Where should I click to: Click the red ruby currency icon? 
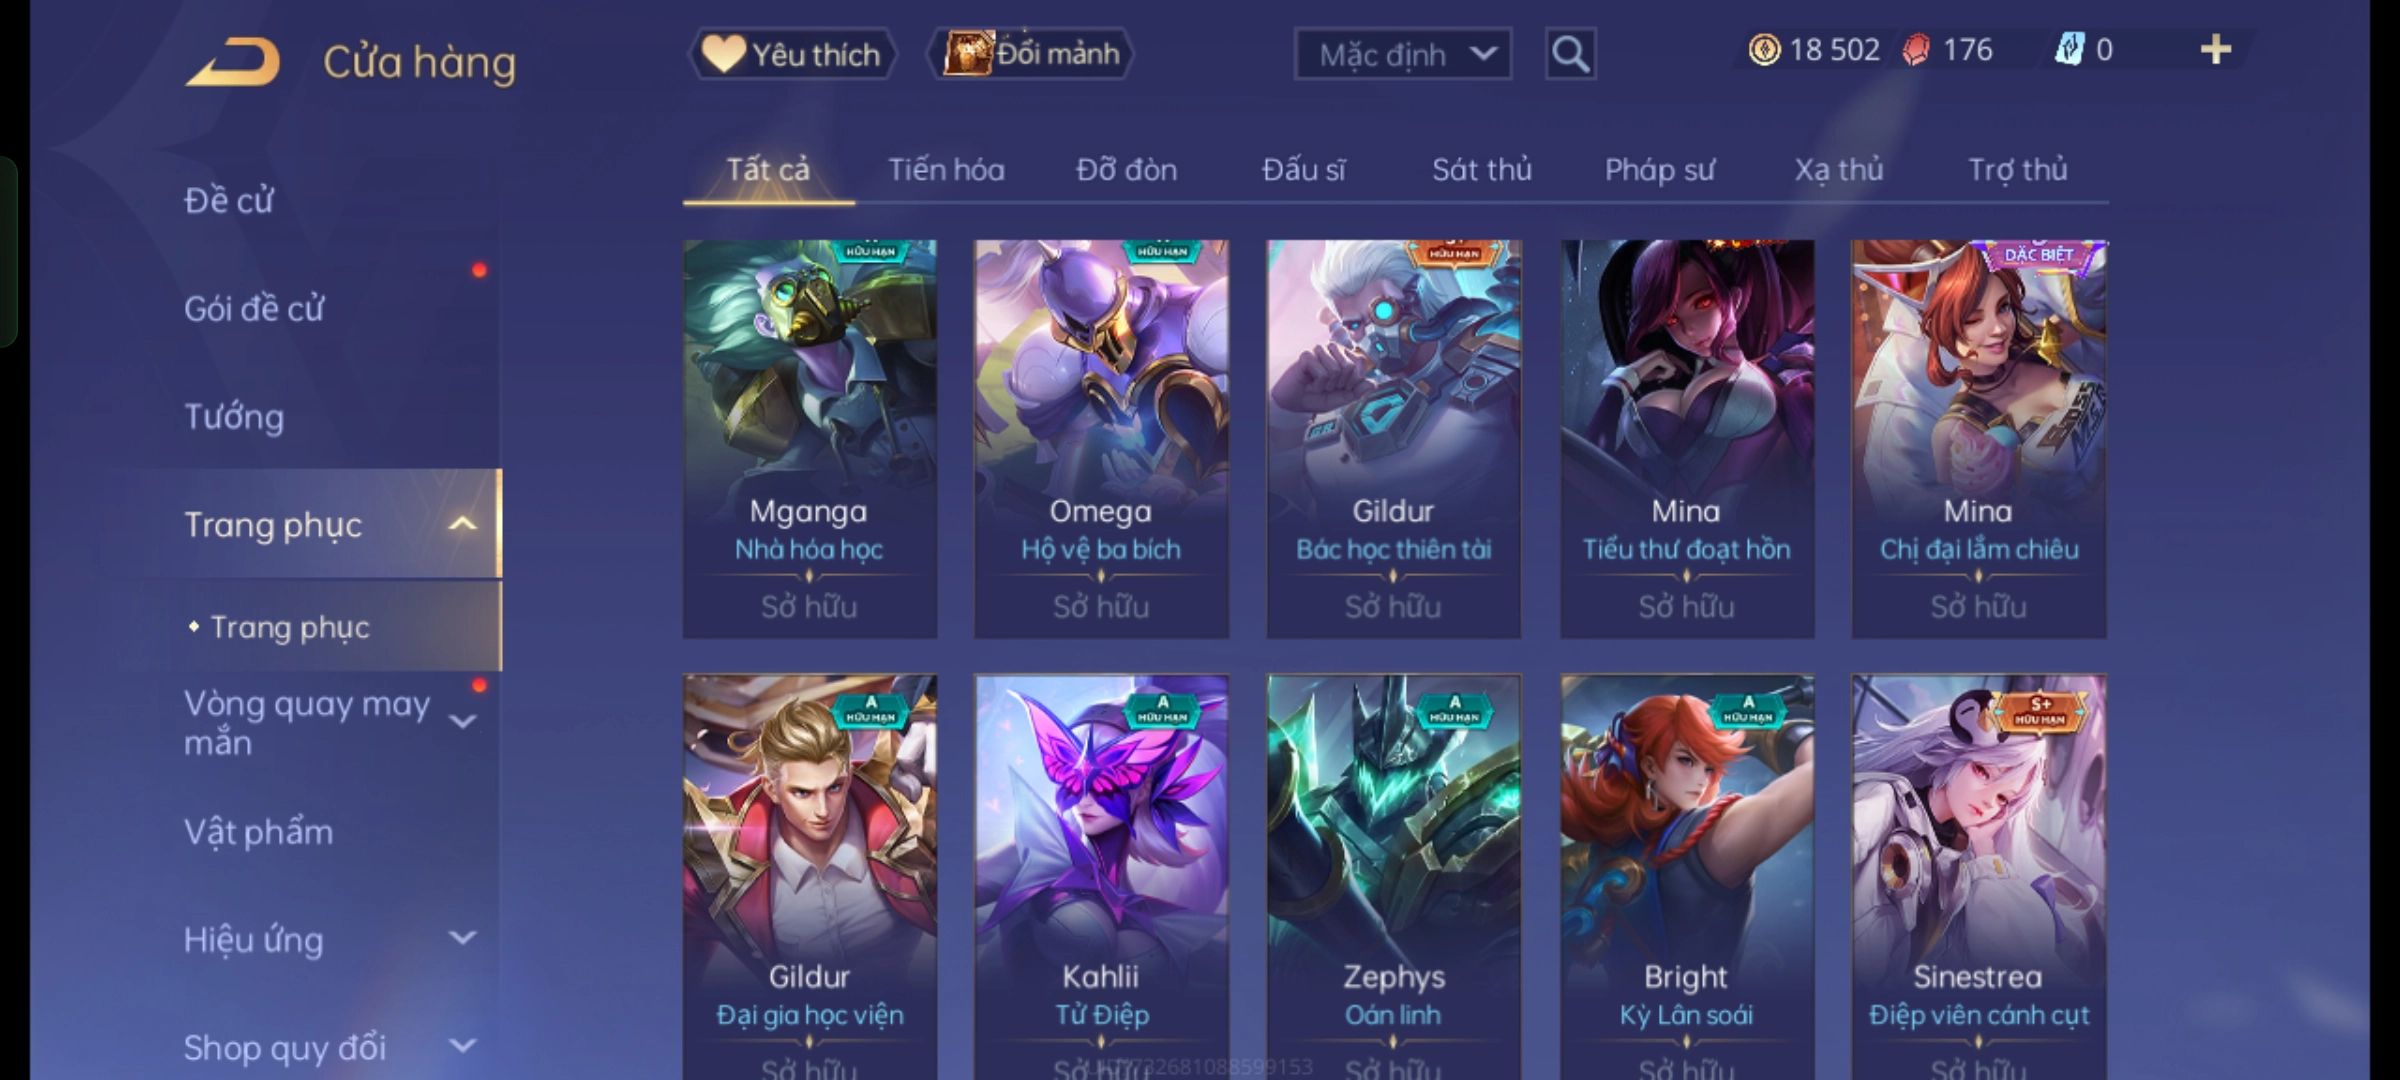[x=1916, y=50]
